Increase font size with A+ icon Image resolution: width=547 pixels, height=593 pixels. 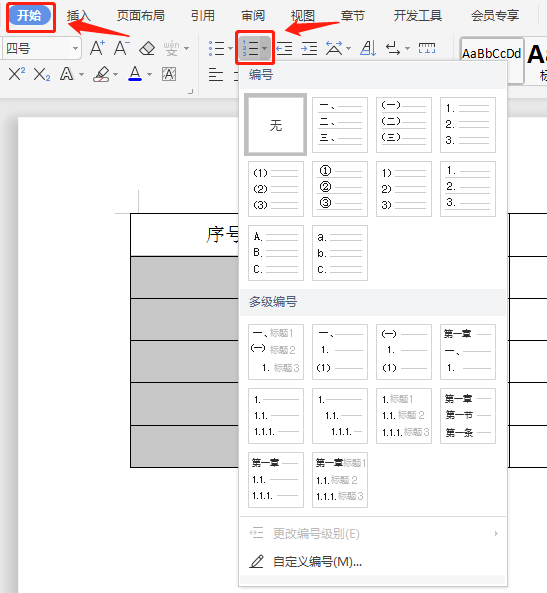pyautogui.click(x=97, y=48)
